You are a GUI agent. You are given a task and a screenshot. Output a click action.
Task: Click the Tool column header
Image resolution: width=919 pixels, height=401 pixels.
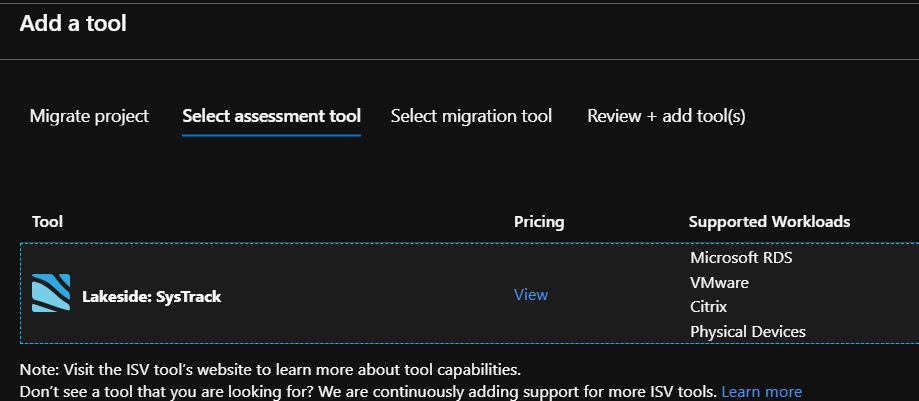click(x=48, y=221)
